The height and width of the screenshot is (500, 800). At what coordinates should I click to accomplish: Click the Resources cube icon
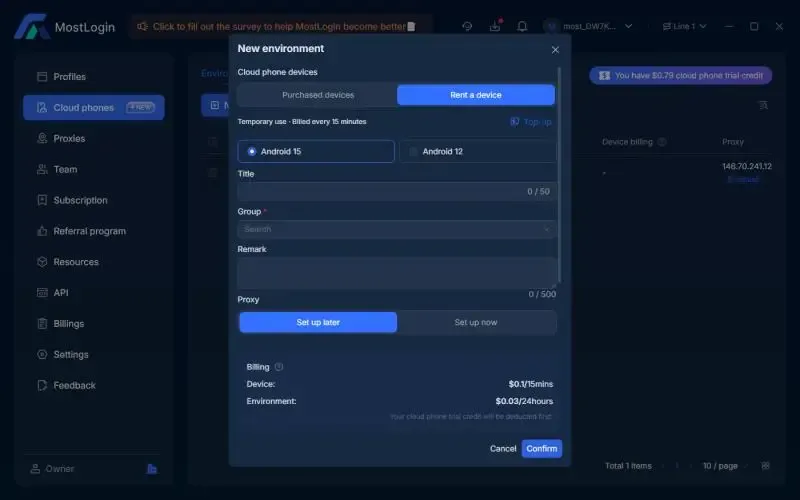coord(42,262)
